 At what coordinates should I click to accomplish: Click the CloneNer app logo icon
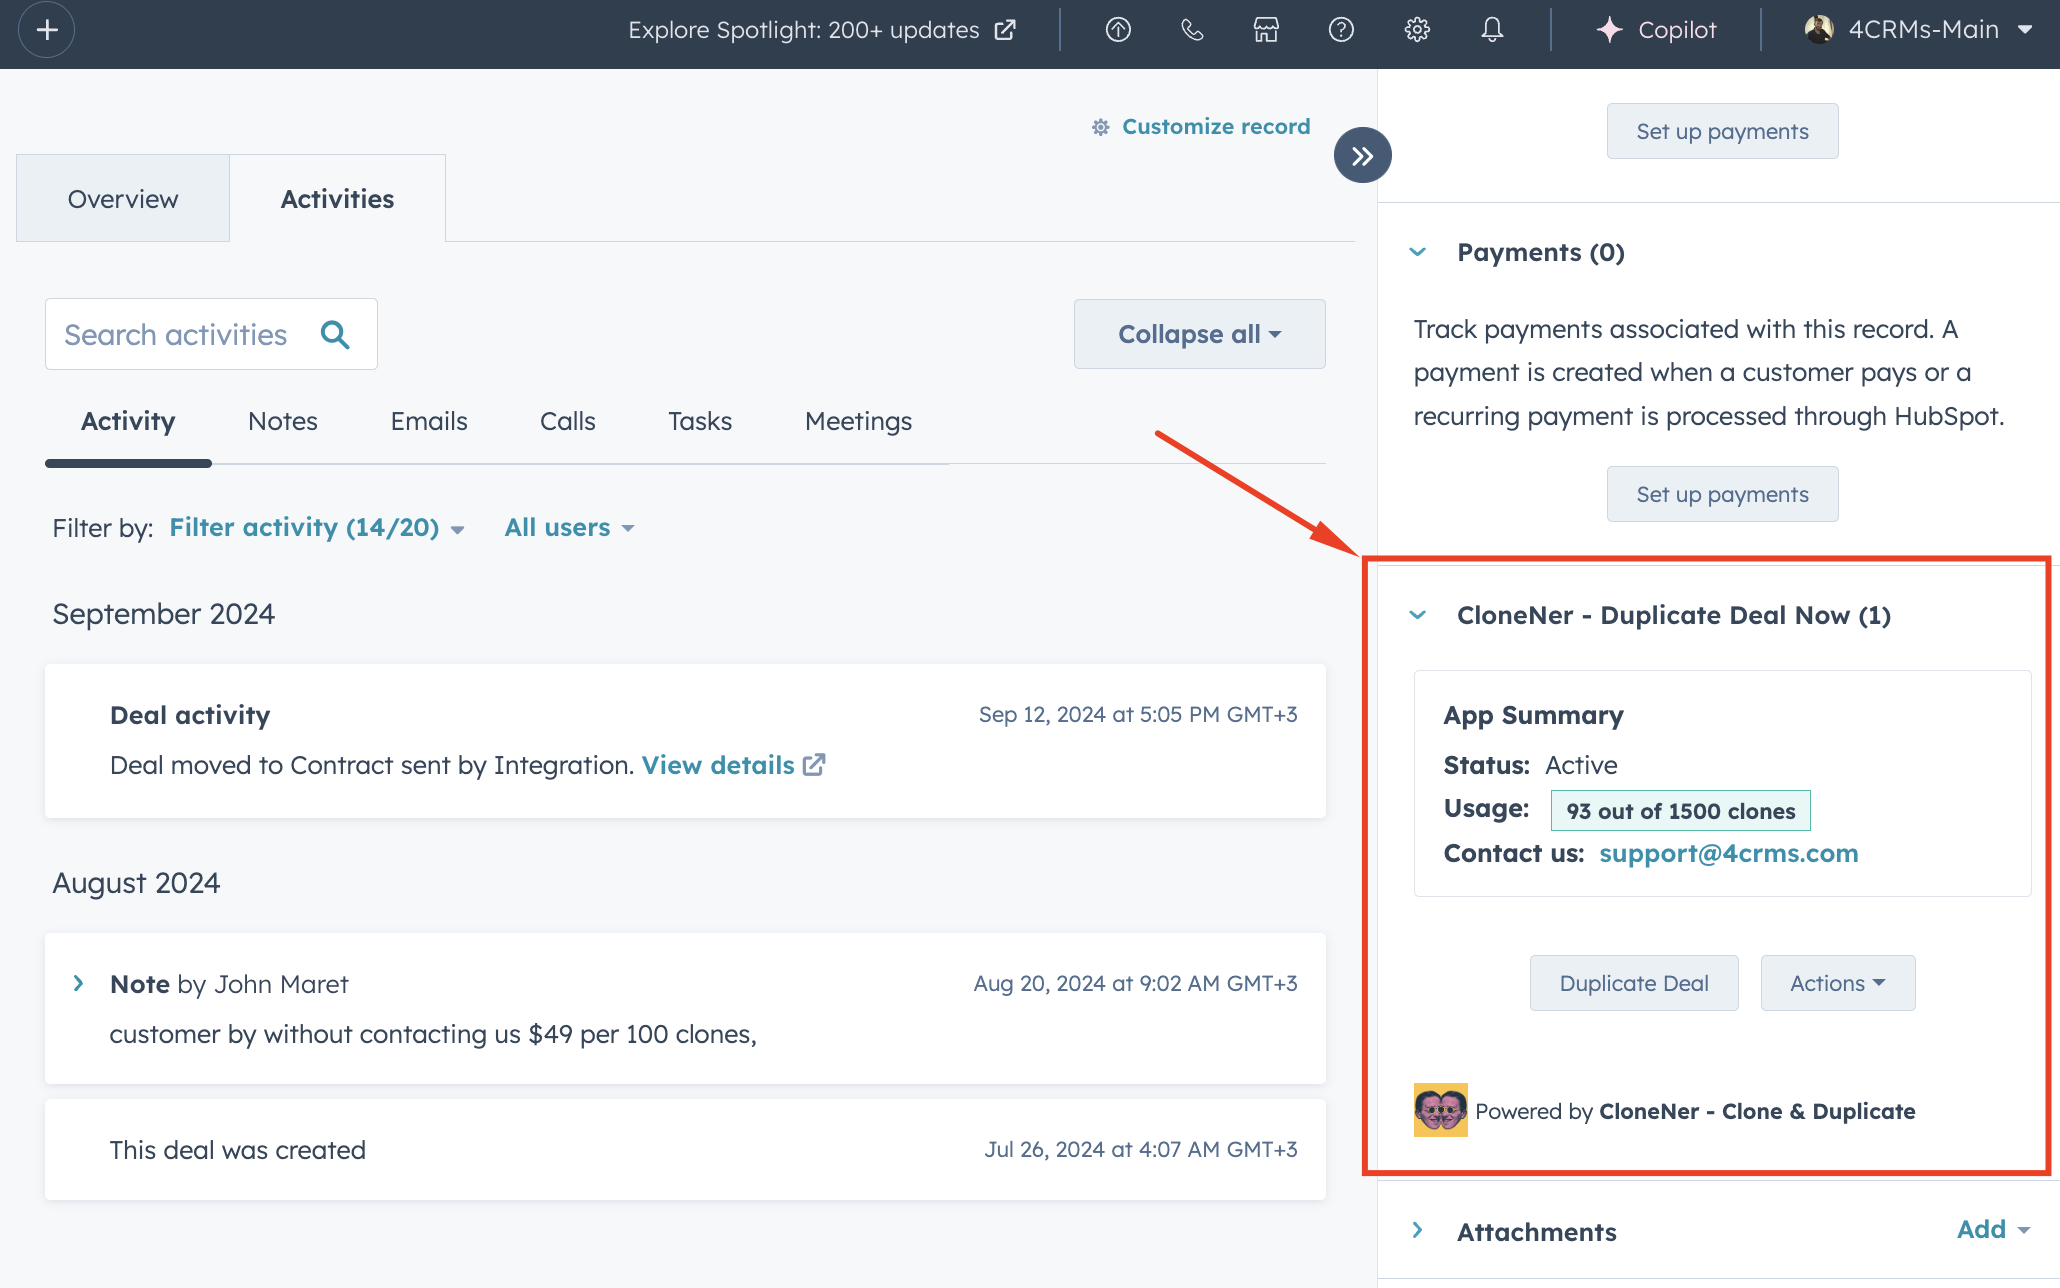1439,1110
